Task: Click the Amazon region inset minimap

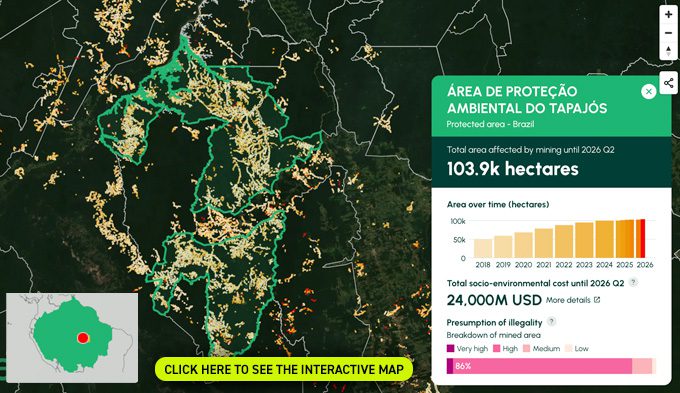Action: 72,338
